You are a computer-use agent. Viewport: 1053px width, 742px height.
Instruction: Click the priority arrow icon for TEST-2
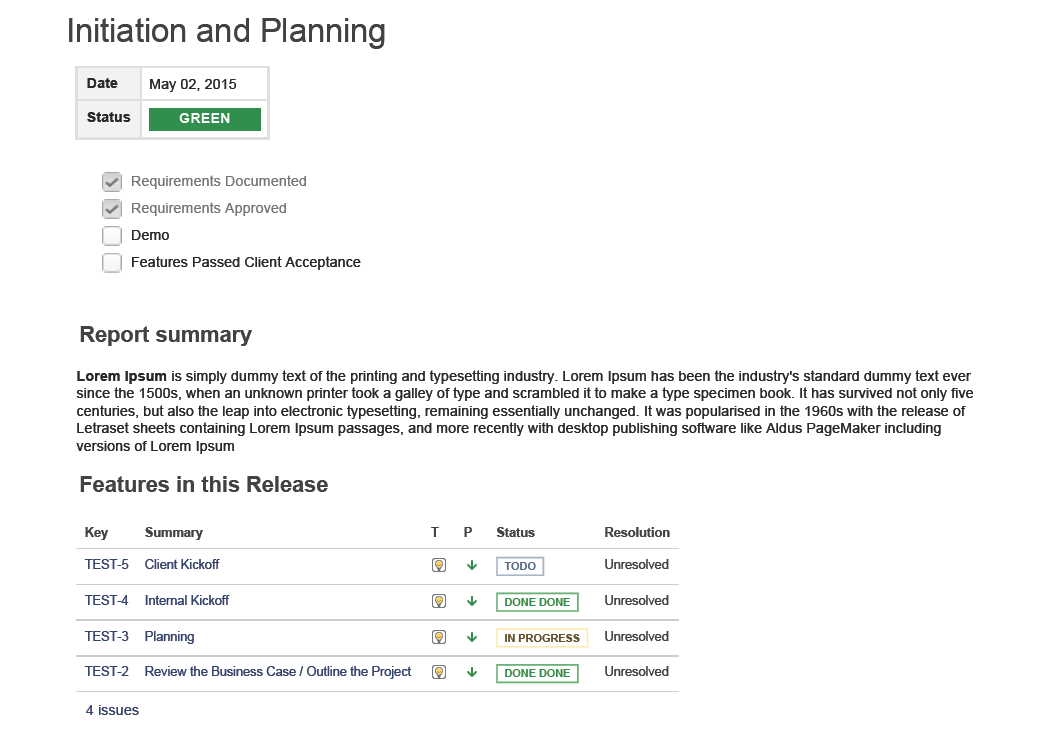tap(472, 672)
